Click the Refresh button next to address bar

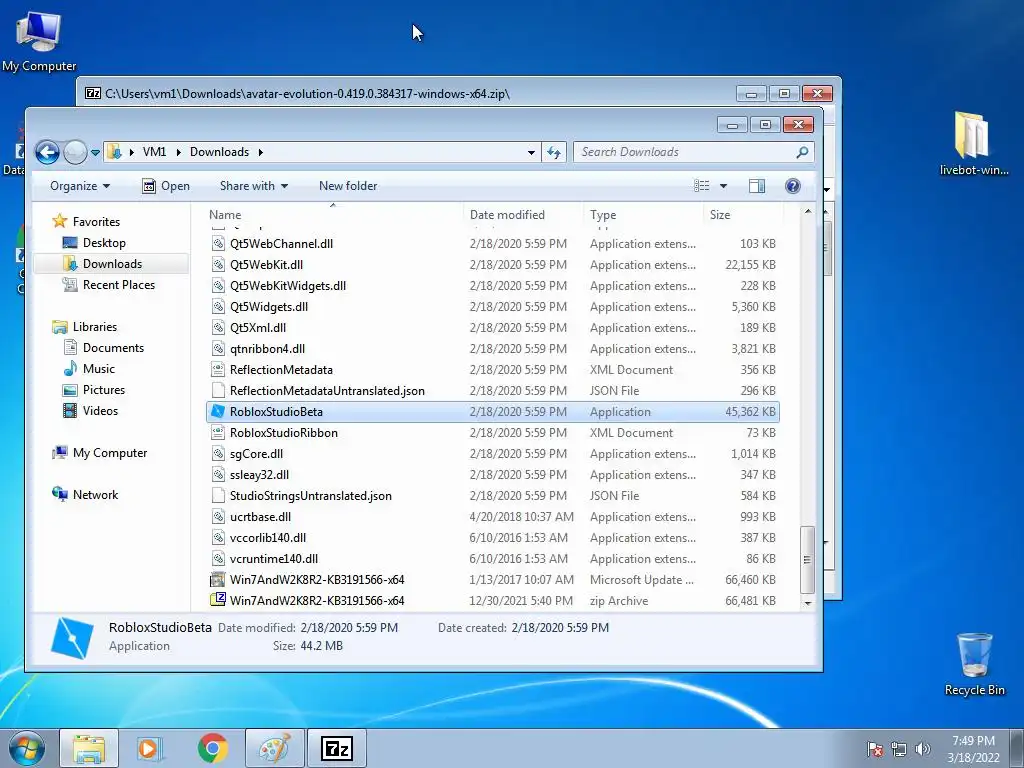[x=554, y=152]
